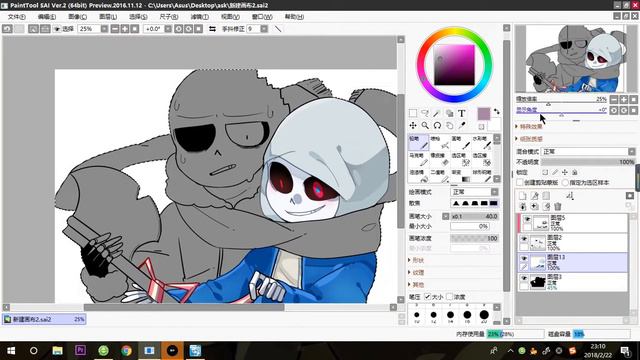Expand the 其他 section in tool panel
Screen dimensions: 640x360
pyautogui.click(x=417, y=284)
